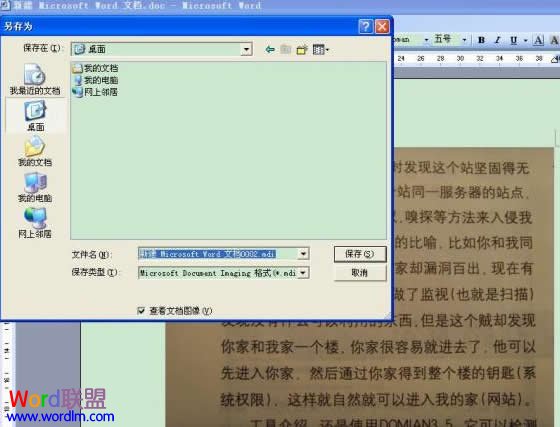
Task: Select 网上邻居 in the file list
Action: click(x=95, y=92)
